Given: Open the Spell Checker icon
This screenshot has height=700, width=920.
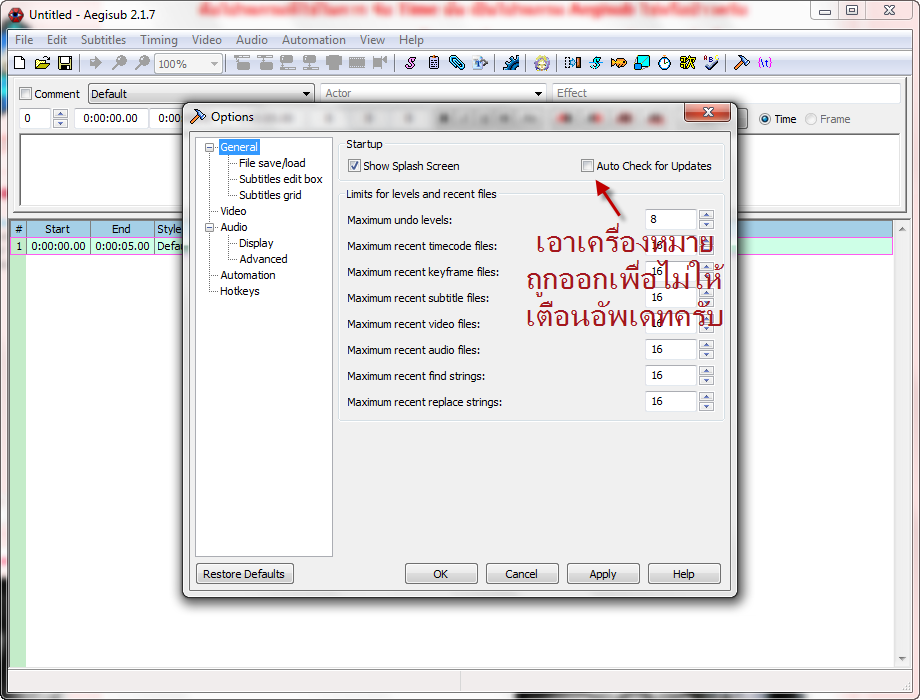Looking at the screenshot, I should click(x=711, y=63).
